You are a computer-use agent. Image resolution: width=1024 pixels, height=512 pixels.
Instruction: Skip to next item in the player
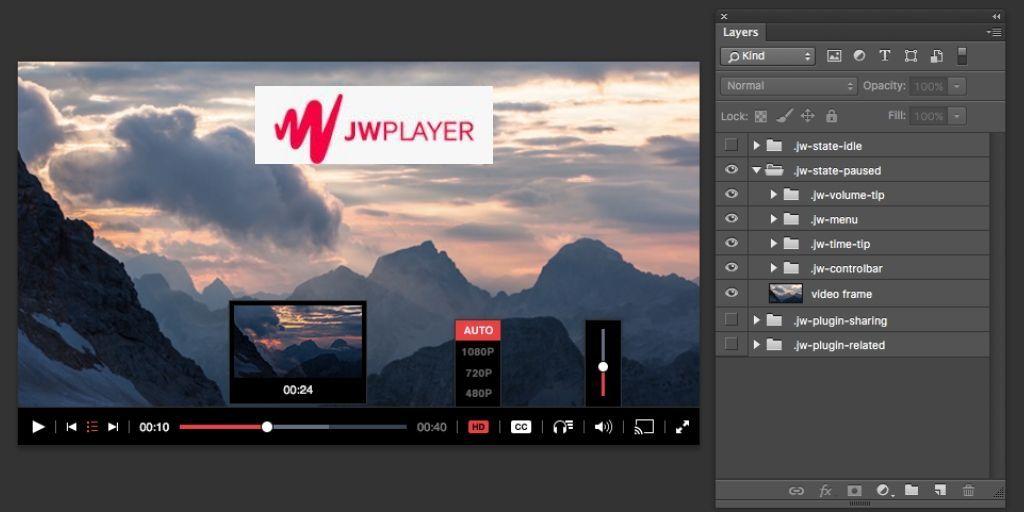pyautogui.click(x=113, y=427)
